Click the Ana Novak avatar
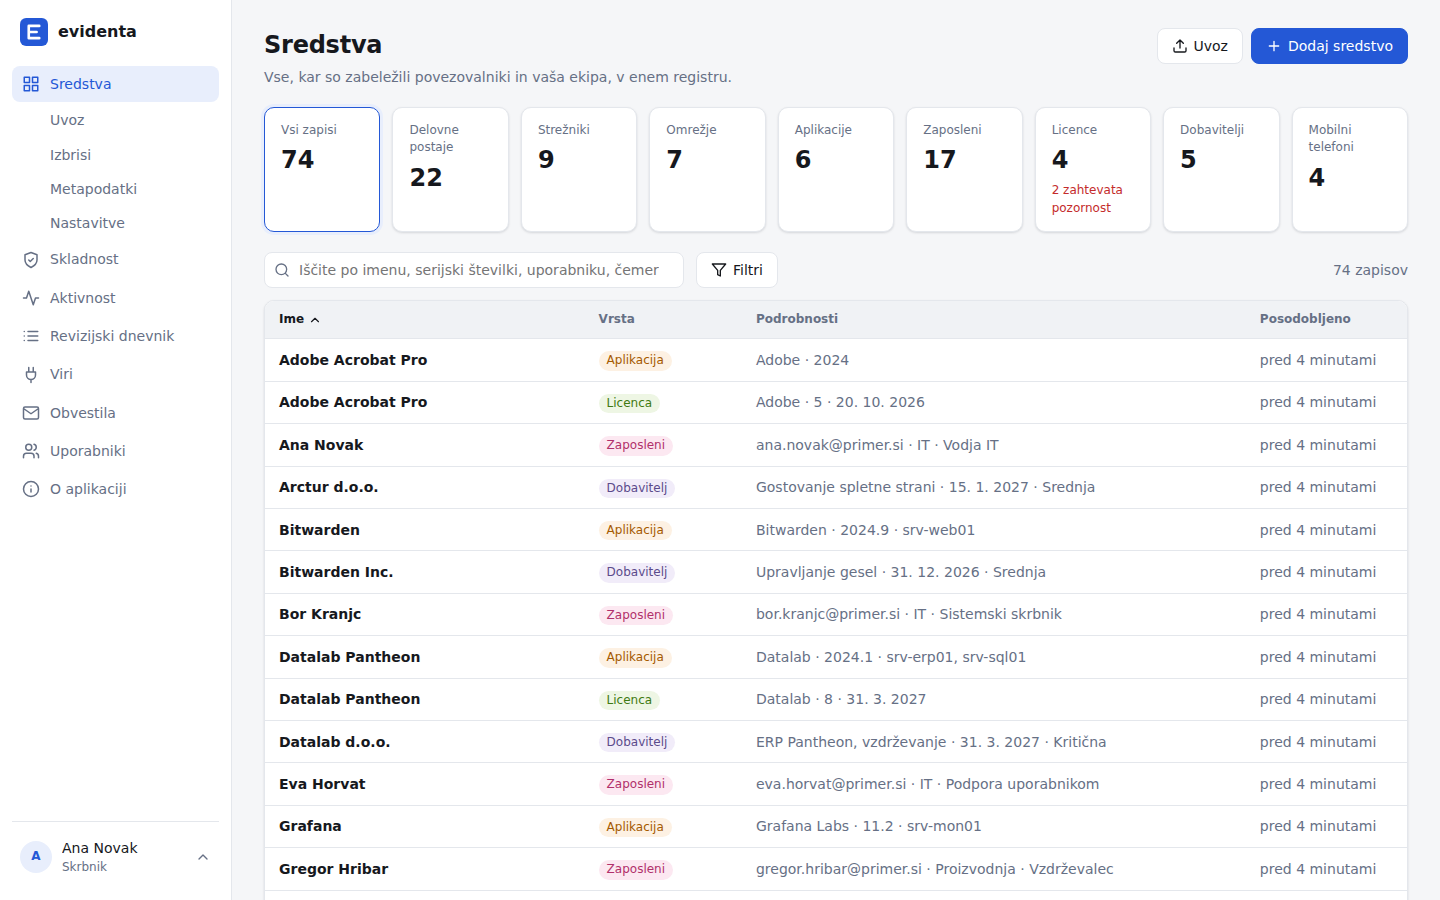The image size is (1440, 900). coord(36,857)
